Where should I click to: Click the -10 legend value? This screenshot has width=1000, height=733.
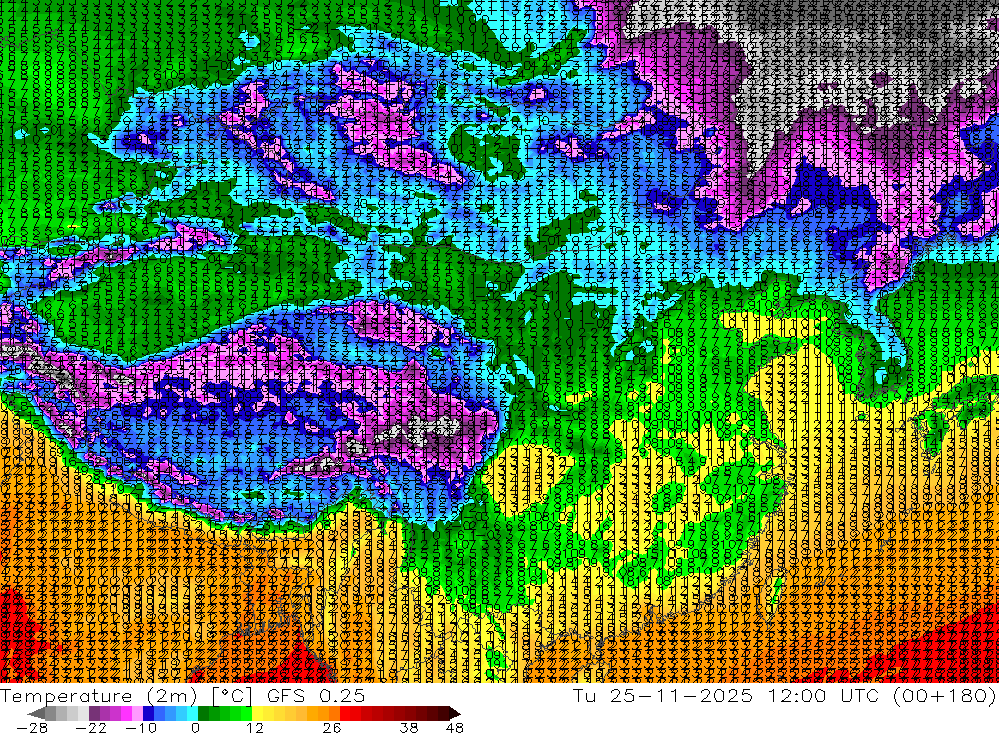(x=141, y=728)
